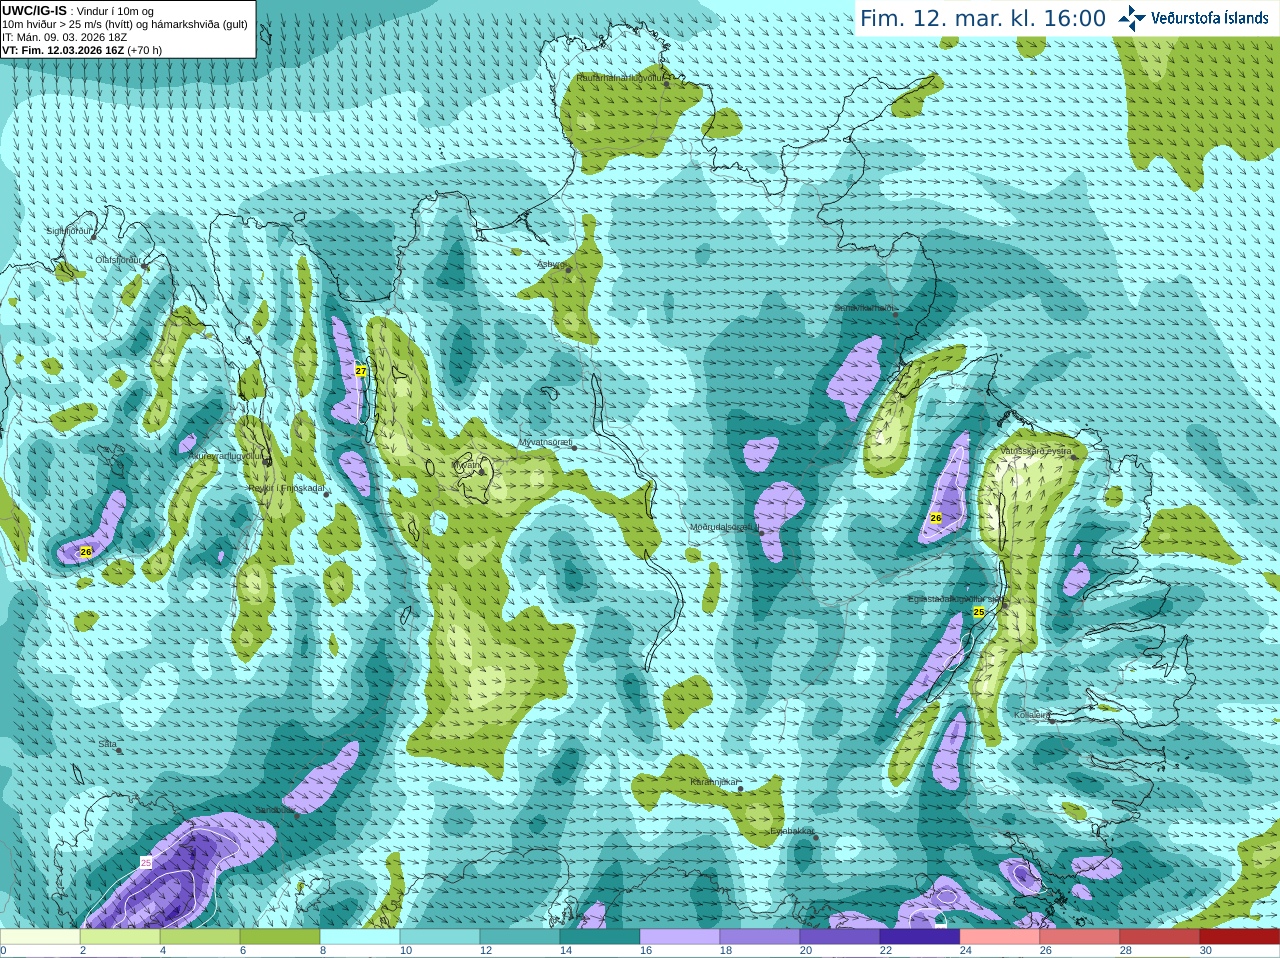
Task: Click the Raufarhafnarflugvöllur station label
Action: [620, 77]
